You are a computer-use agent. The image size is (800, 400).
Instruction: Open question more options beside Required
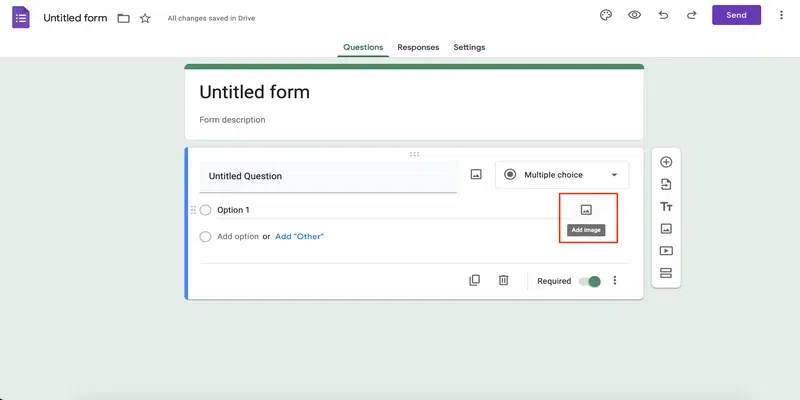(615, 280)
